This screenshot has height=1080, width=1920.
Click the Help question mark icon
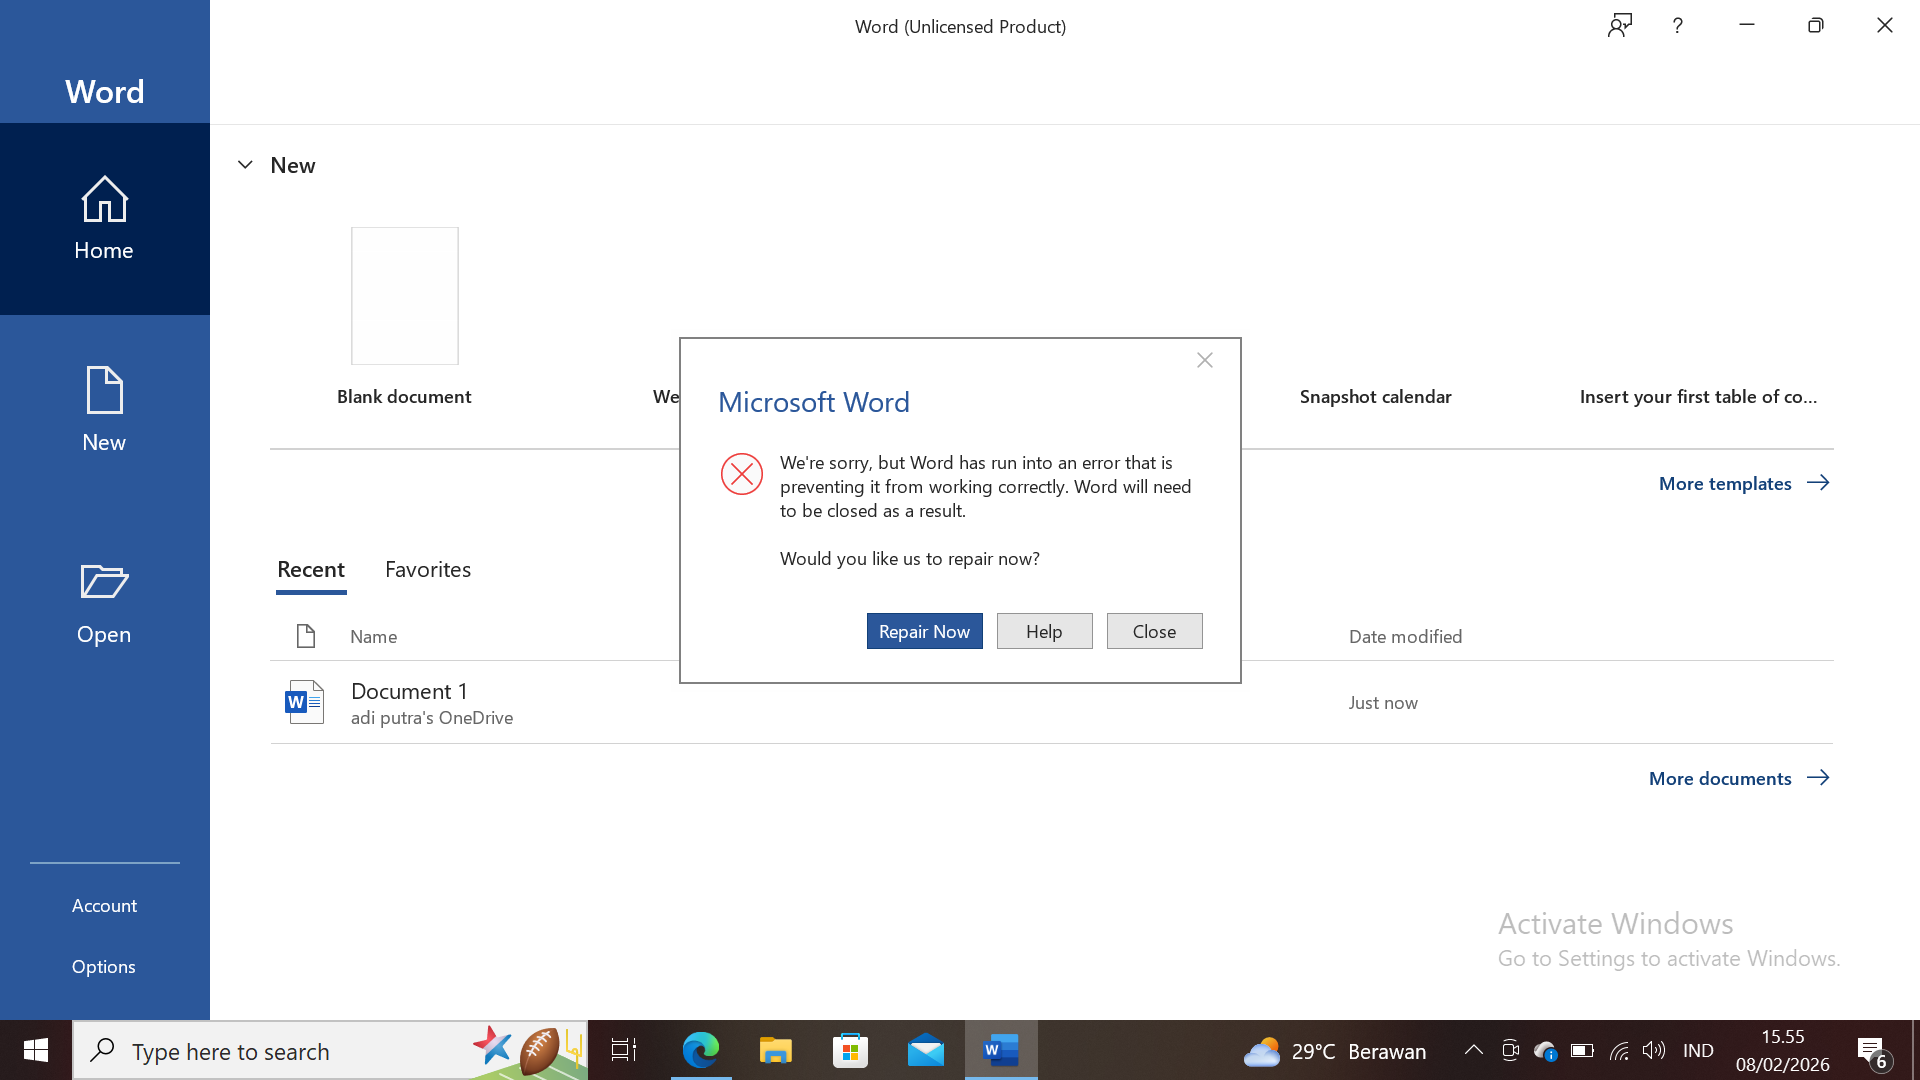tap(1678, 26)
